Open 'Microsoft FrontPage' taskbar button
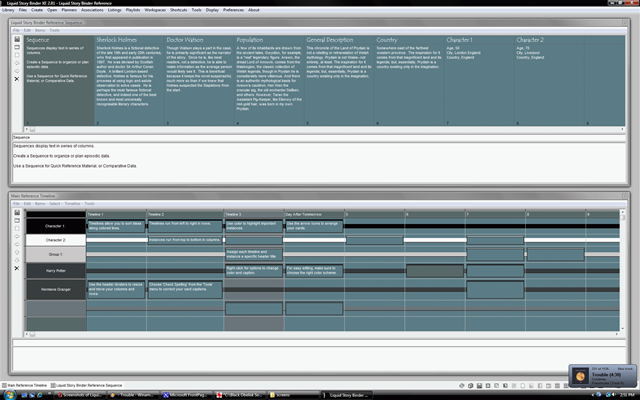This screenshot has height=400, width=640. coord(186,395)
